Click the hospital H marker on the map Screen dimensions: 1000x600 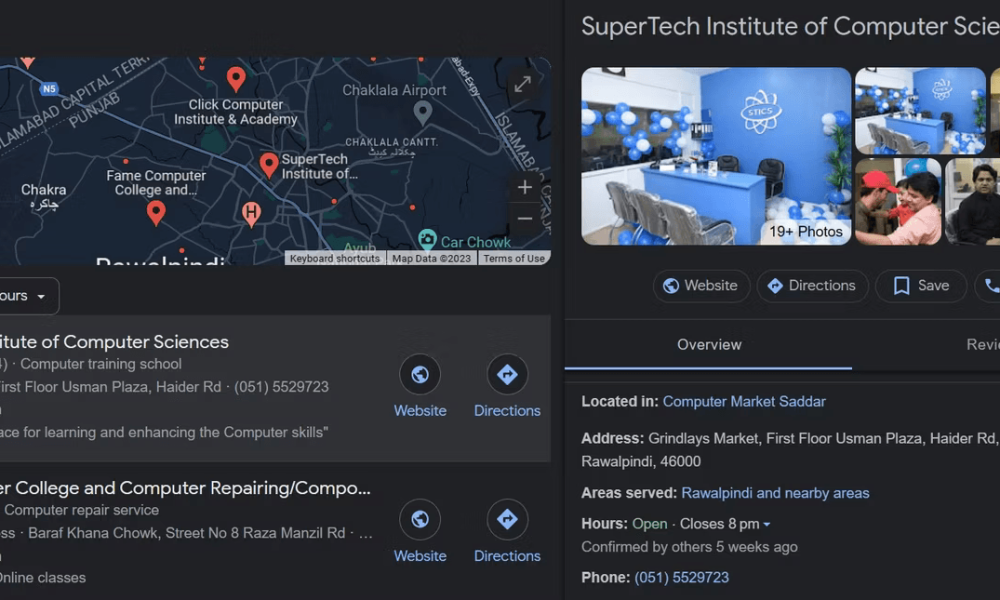[x=251, y=214]
